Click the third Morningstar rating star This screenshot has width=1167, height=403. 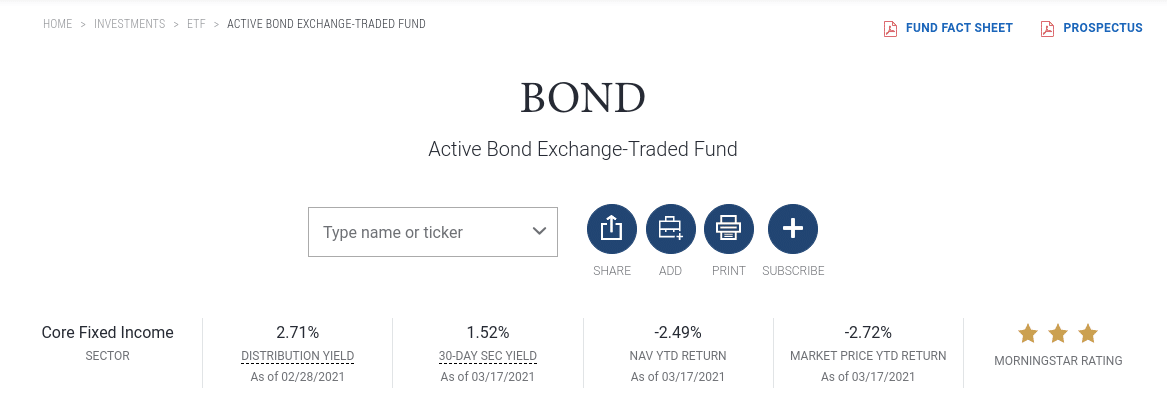pos(1087,333)
